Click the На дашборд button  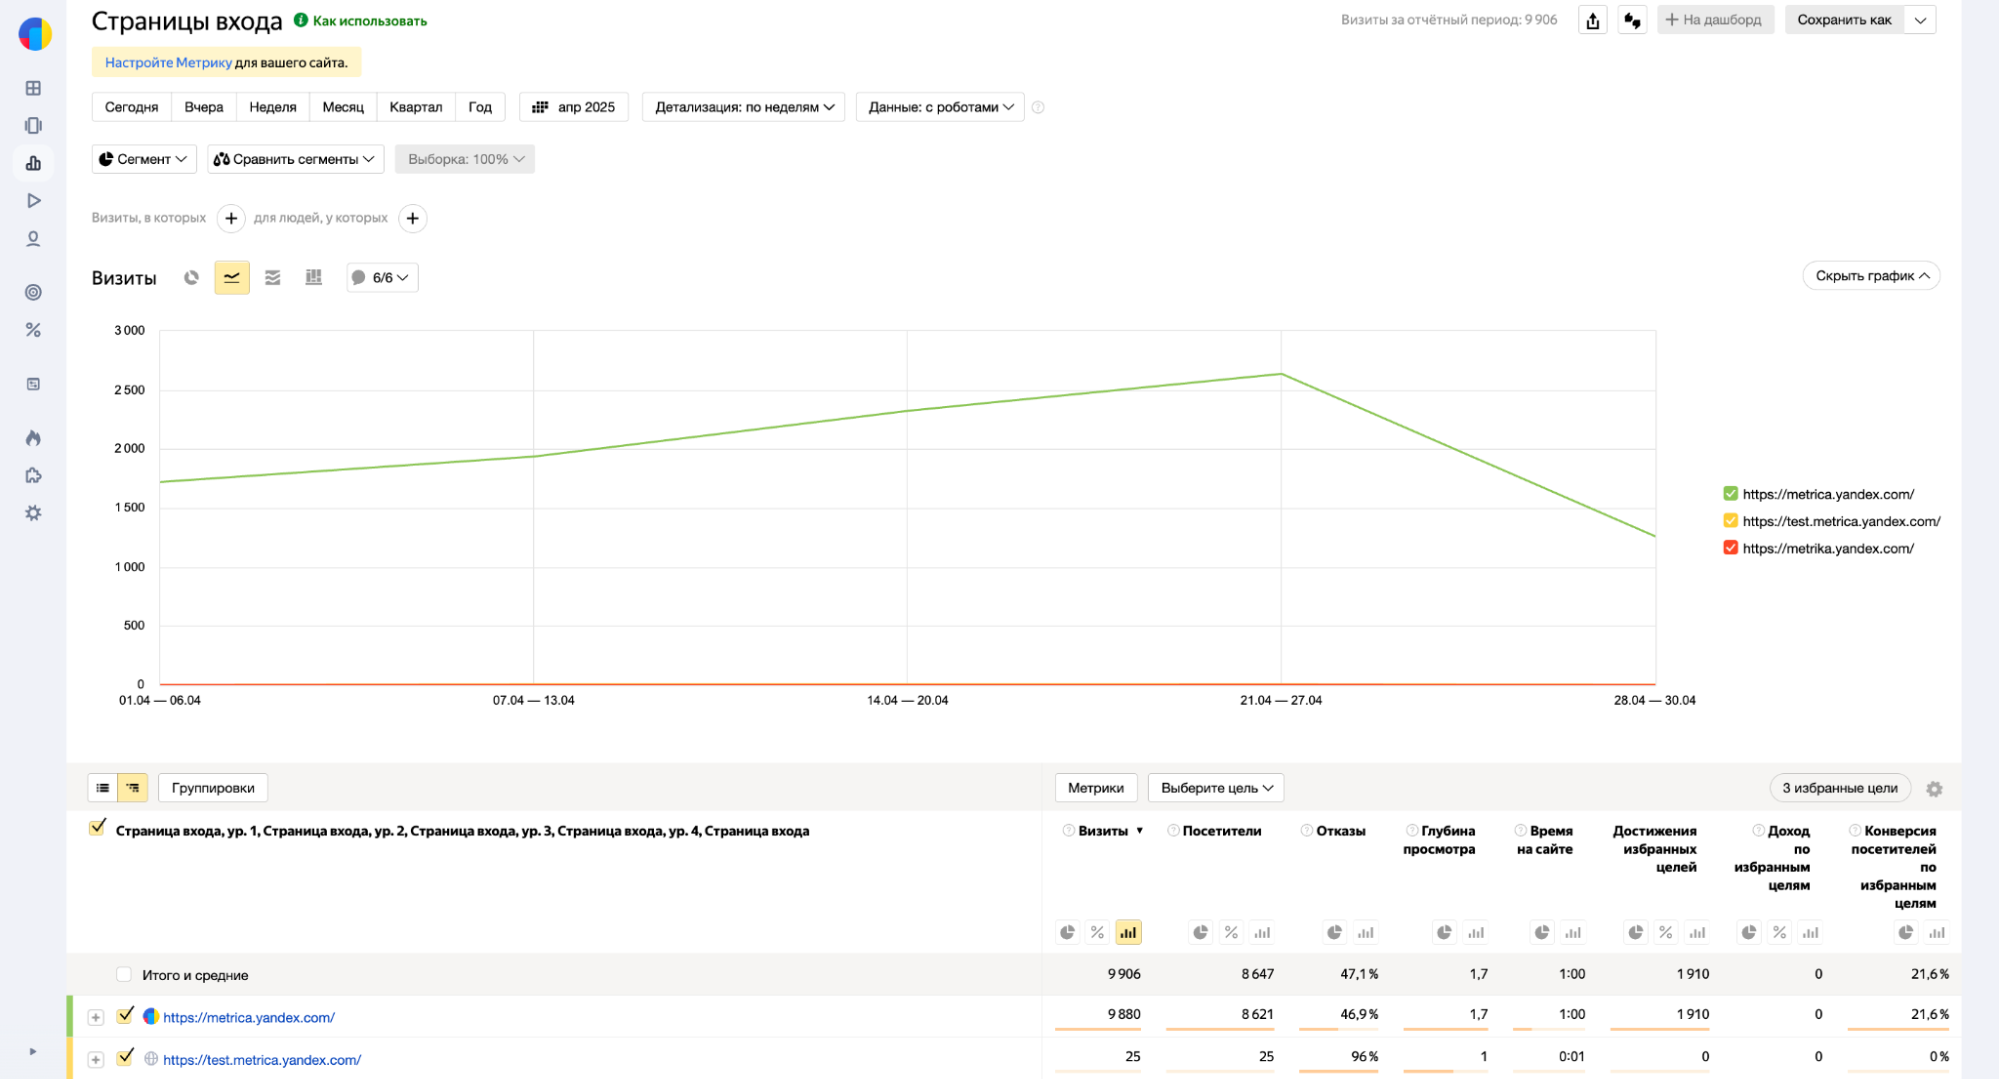point(1715,20)
